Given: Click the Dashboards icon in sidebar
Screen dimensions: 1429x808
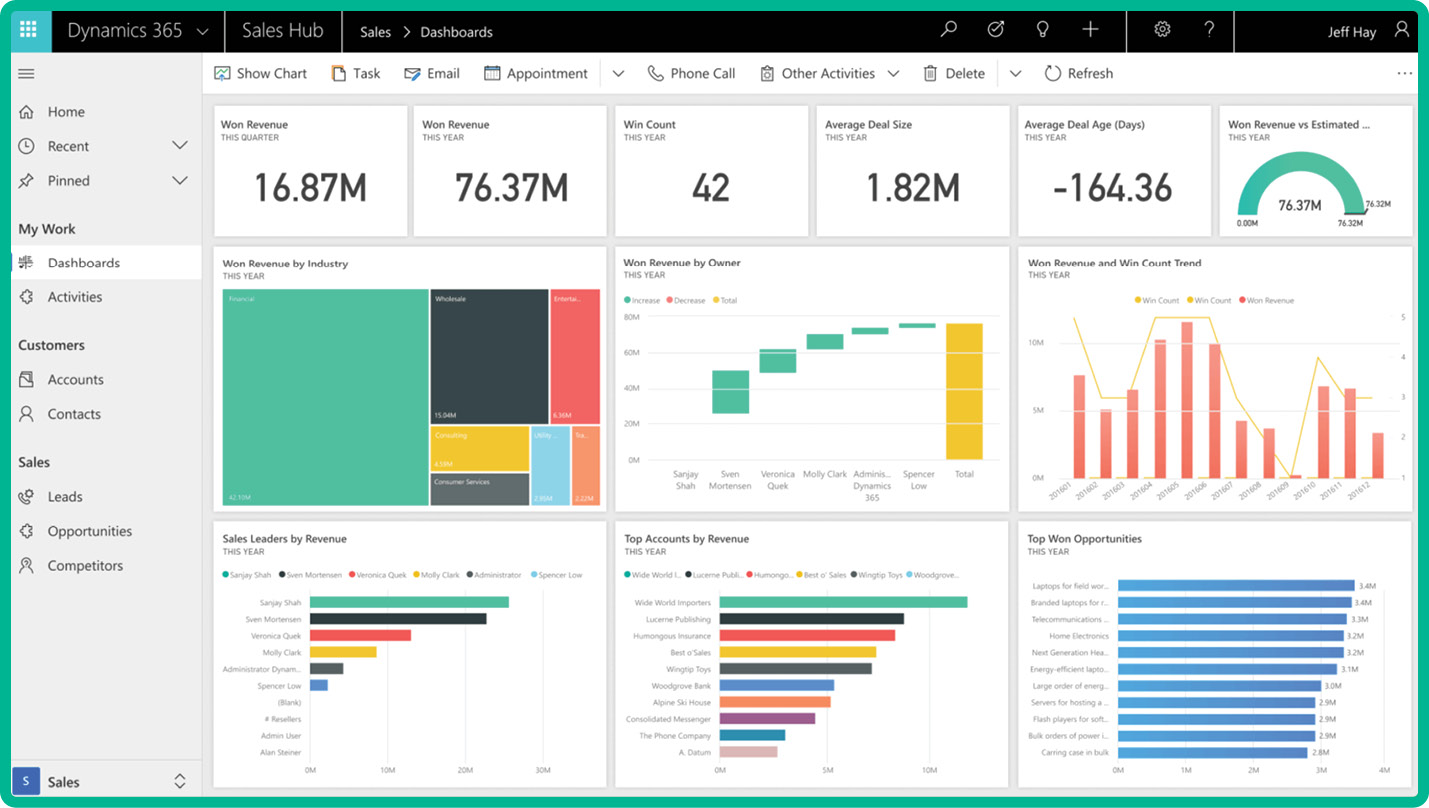Looking at the screenshot, I should 27,263.
